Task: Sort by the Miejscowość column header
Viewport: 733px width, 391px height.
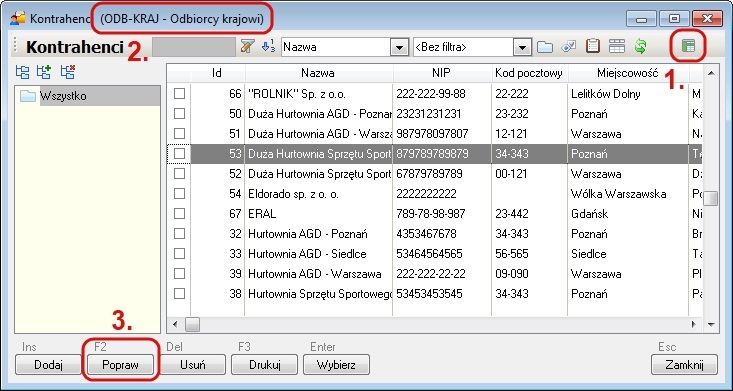Action: tap(628, 73)
